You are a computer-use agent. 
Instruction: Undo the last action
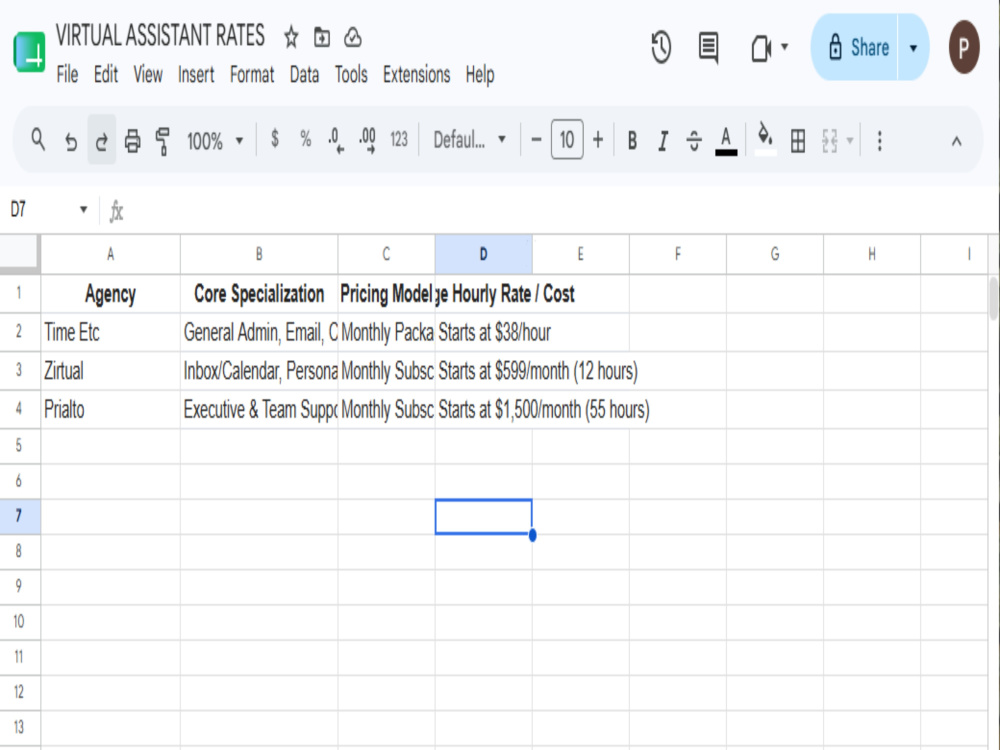point(71,140)
